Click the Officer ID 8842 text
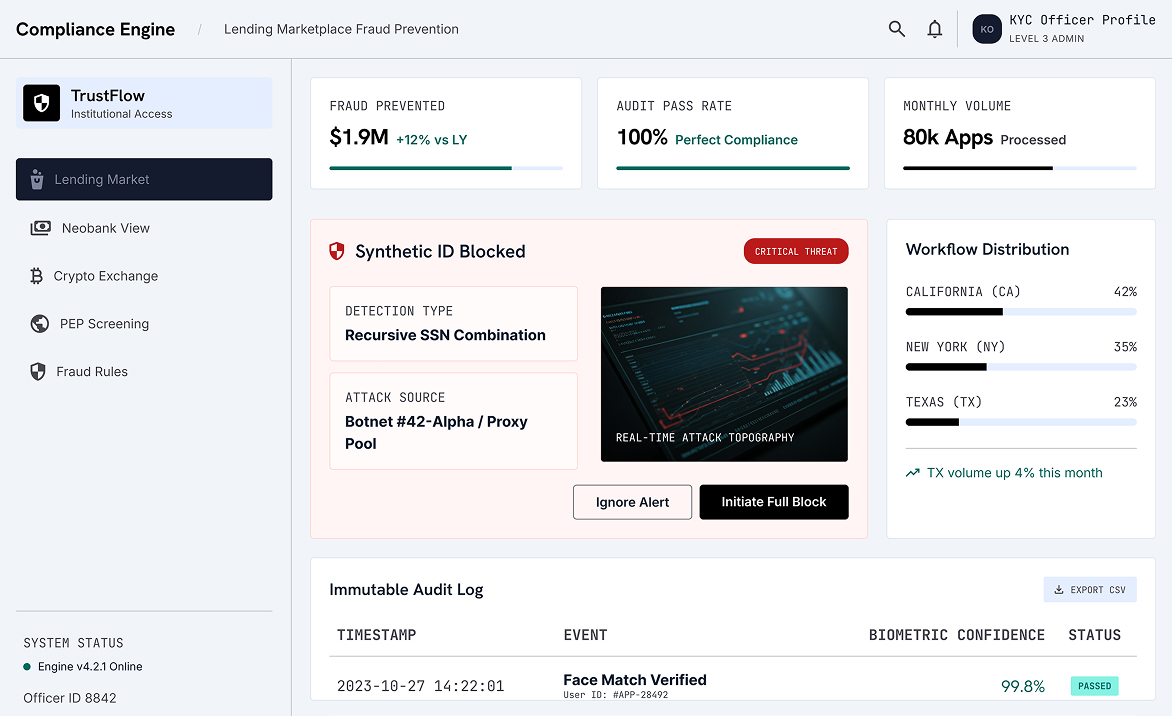 point(70,698)
